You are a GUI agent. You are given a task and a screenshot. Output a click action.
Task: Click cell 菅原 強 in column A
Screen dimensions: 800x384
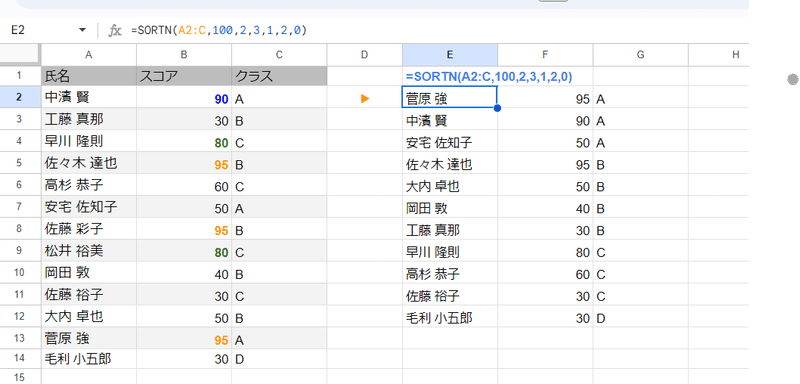89,339
